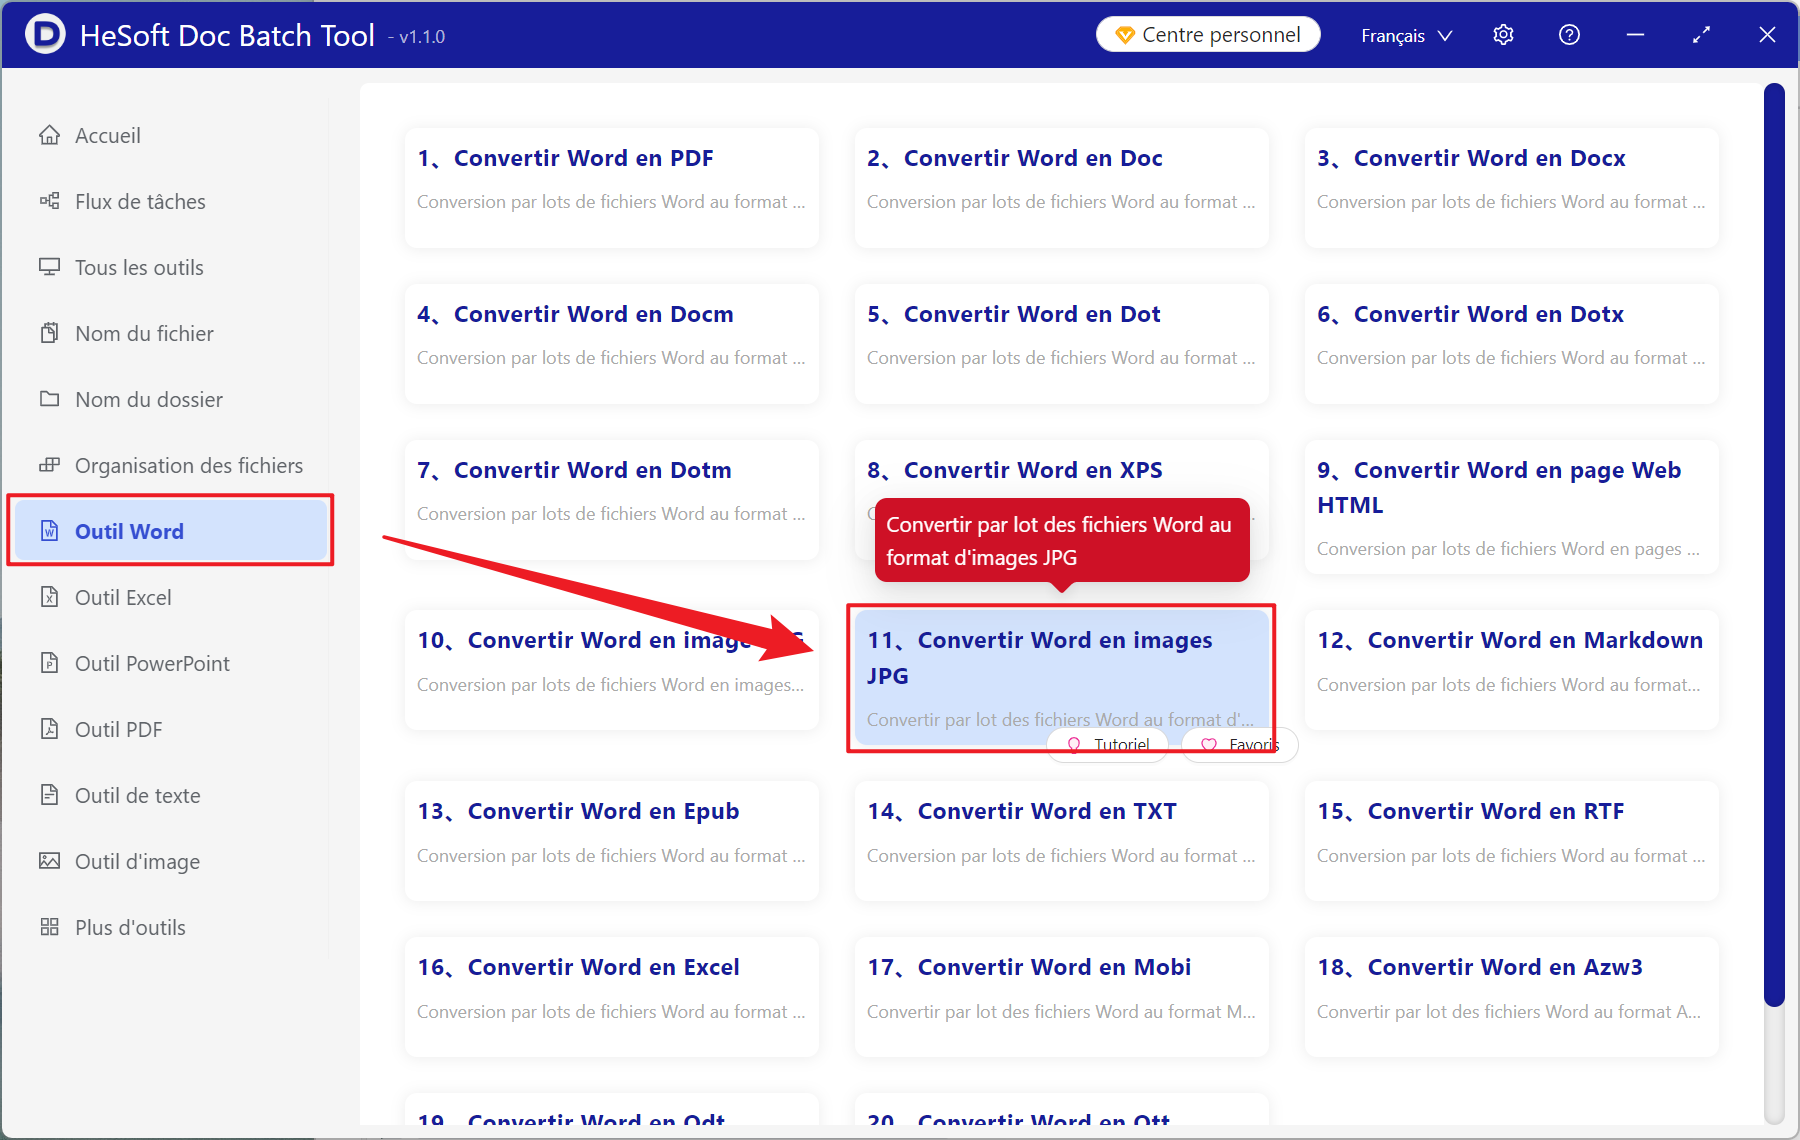Click the Outil de texte icon
Screen dimensions: 1800x1140
(x=49, y=795)
